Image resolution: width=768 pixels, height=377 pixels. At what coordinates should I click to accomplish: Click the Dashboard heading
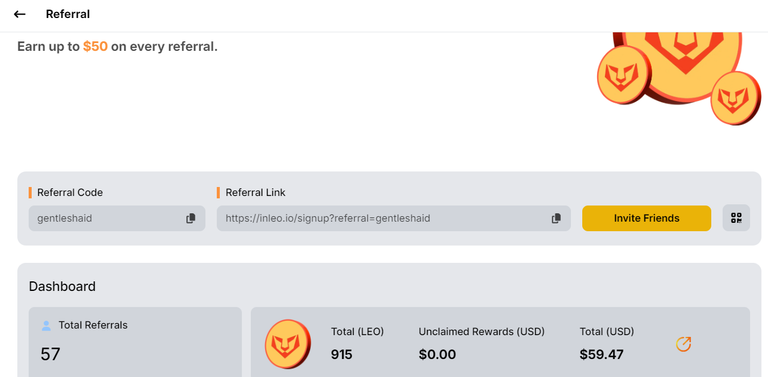(x=62, y=286)
